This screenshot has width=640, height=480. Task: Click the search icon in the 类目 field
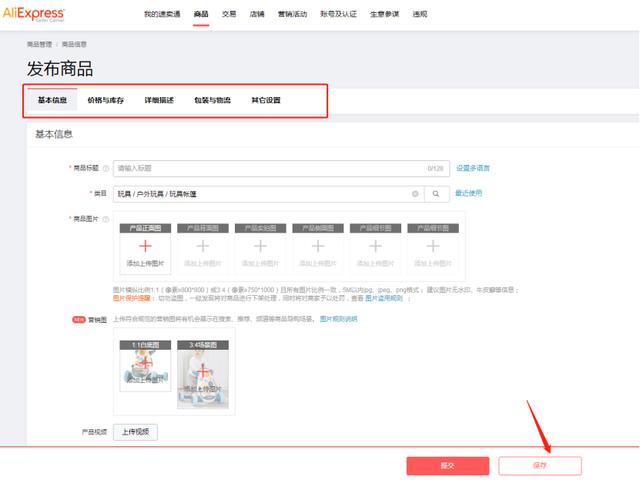[436, 194]
